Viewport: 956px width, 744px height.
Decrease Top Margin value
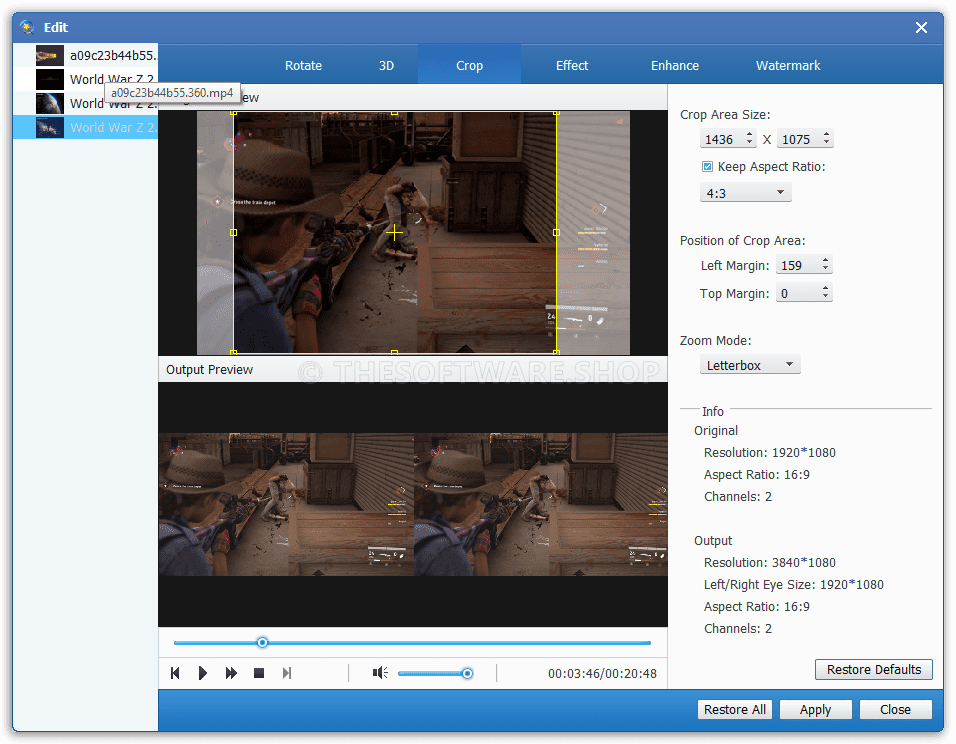[x=826, y=297]
